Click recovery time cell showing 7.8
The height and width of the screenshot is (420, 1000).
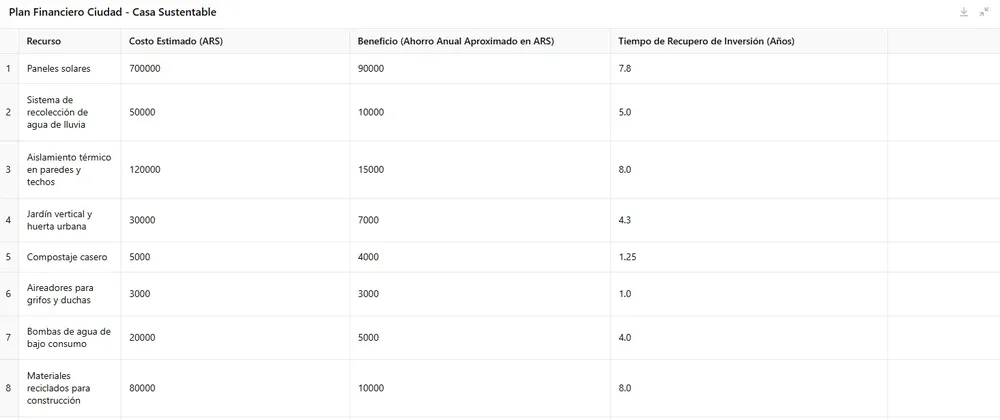625,69
